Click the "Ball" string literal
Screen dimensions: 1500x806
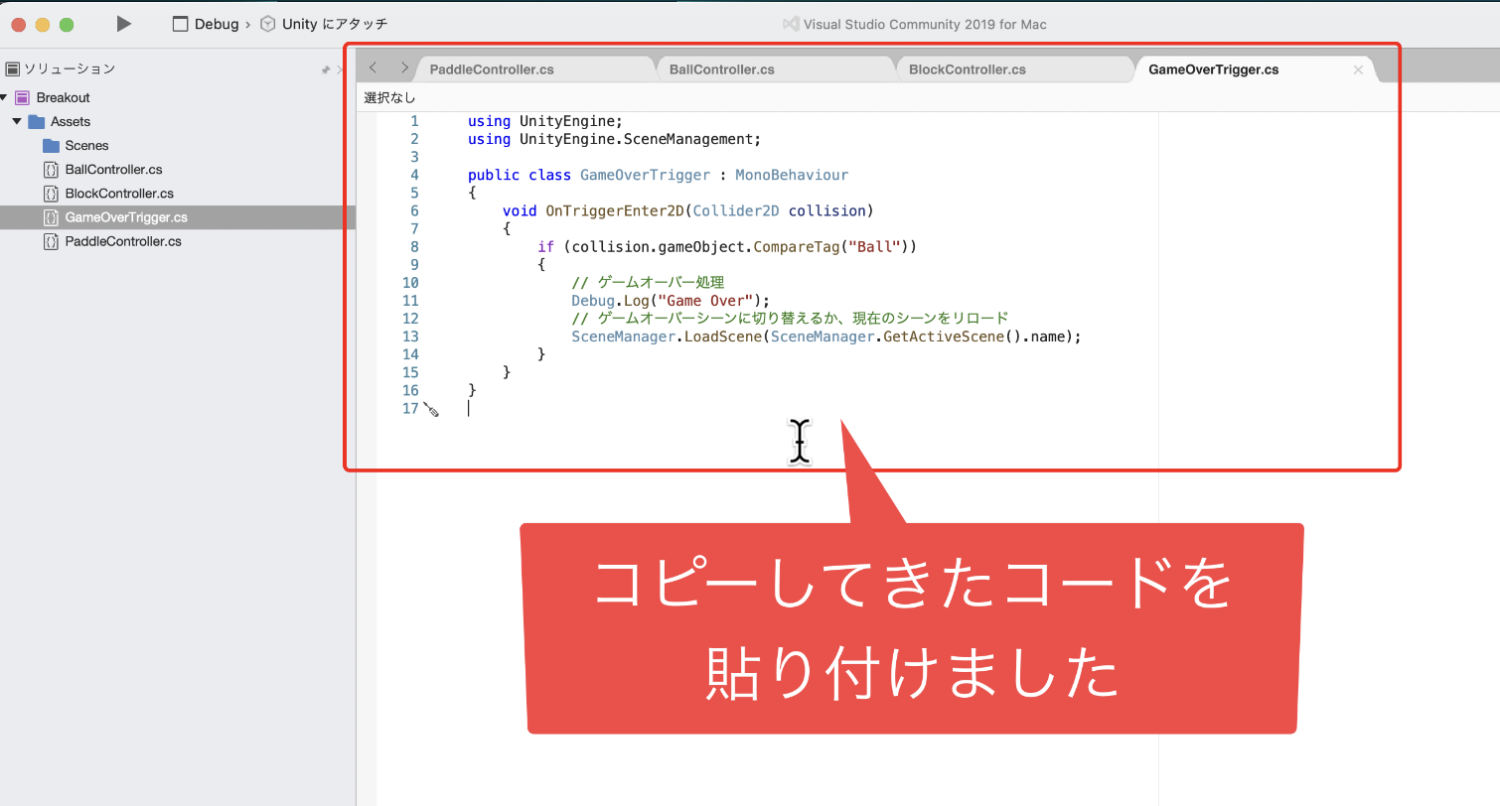pos(877,247)
